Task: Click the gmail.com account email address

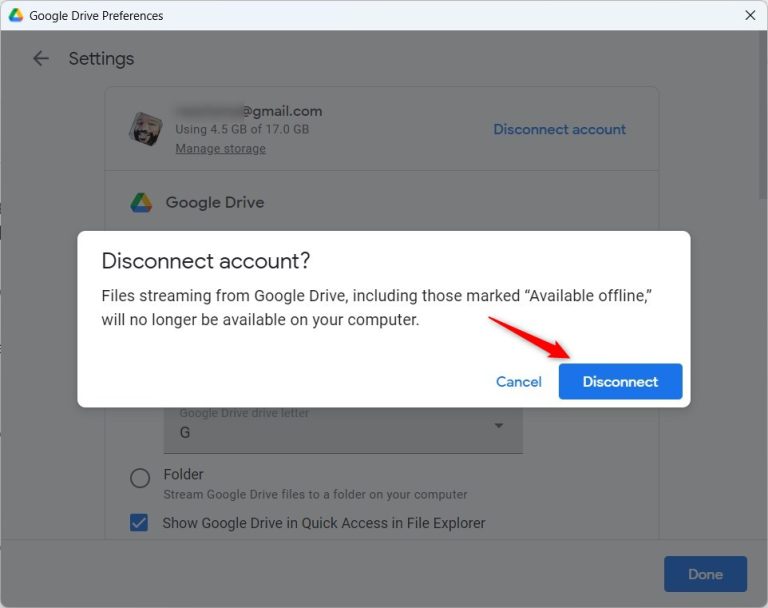Action: pyautogui.click(x=248, y=111)
